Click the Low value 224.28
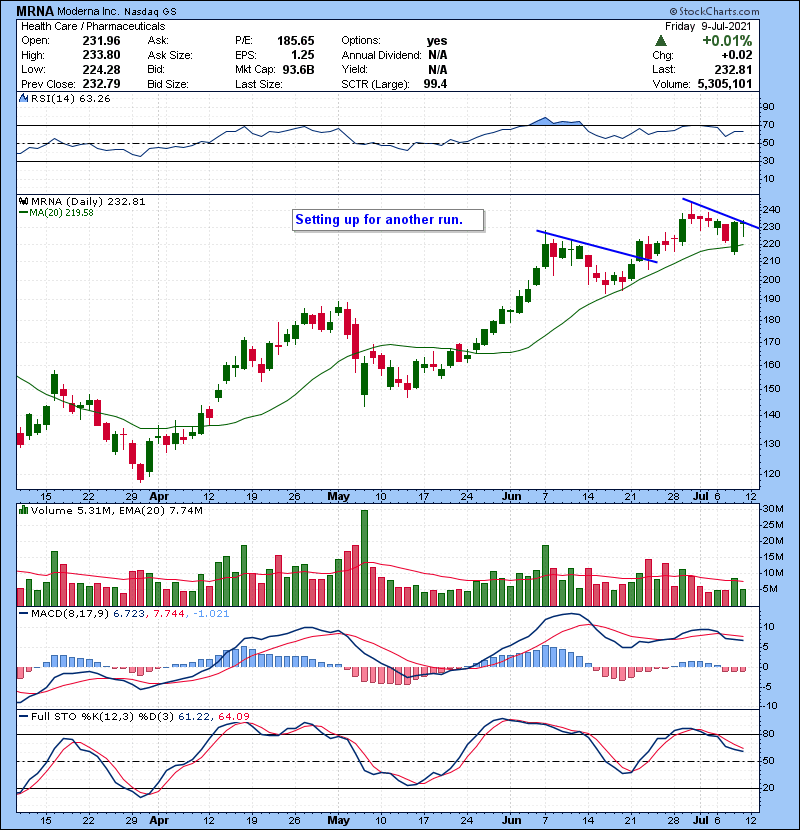The image size is (800, 830). point(101,70)
